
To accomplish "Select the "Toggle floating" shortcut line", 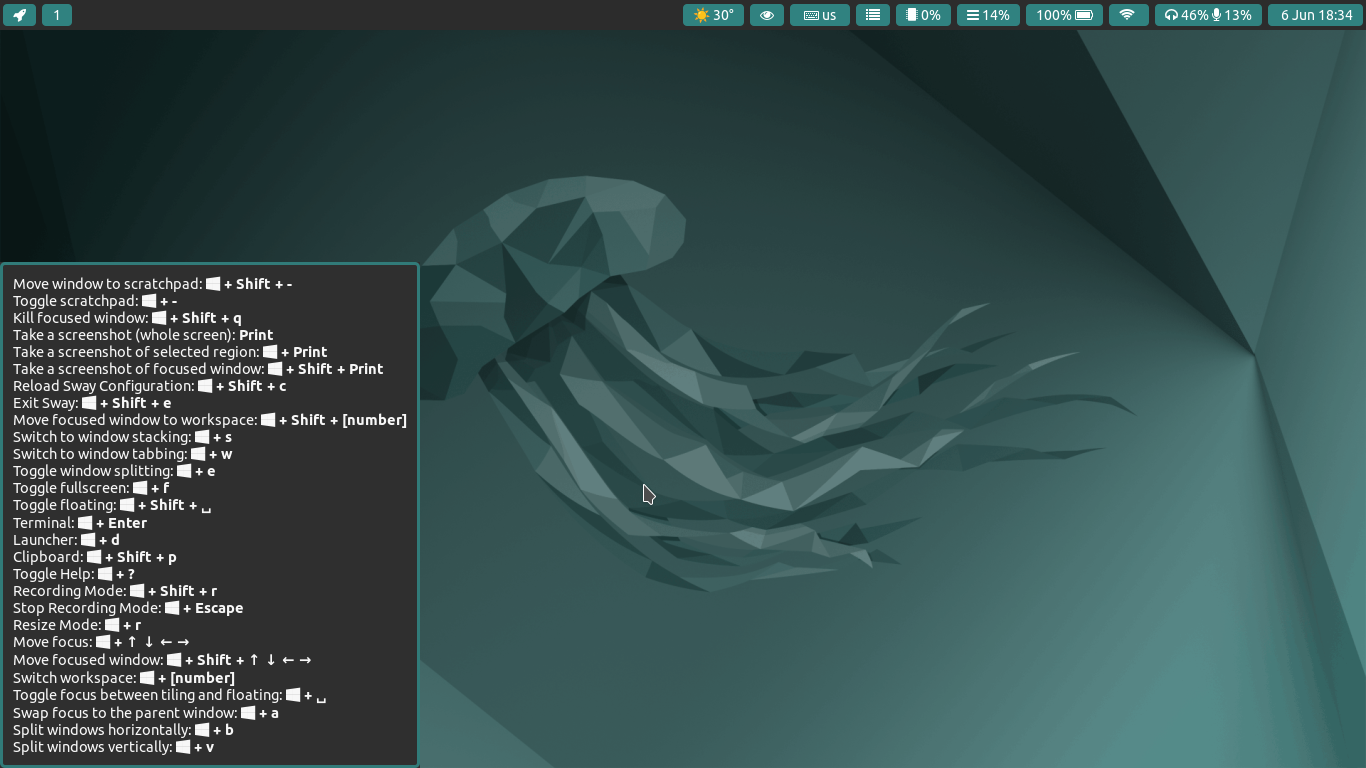I will tap(112, 505).
